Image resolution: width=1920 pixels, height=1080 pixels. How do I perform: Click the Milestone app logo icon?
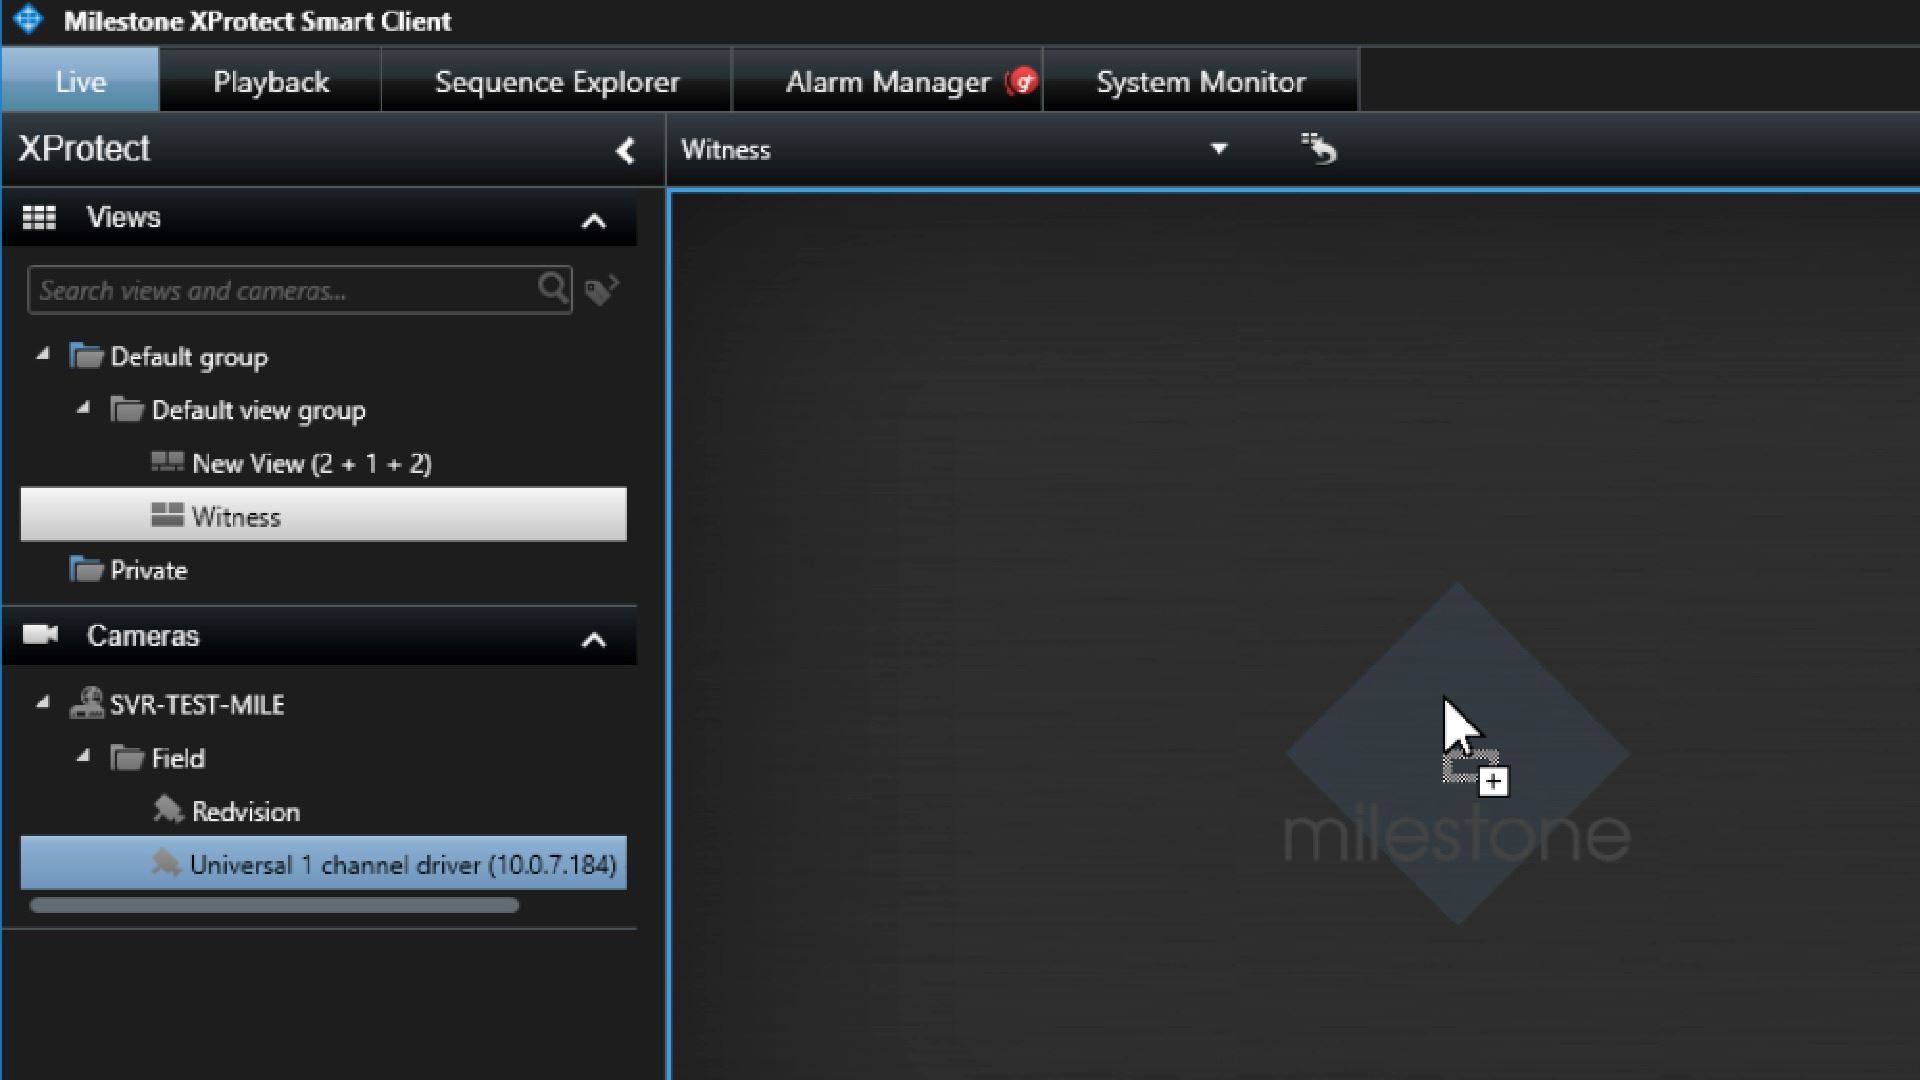pos(28,20)
